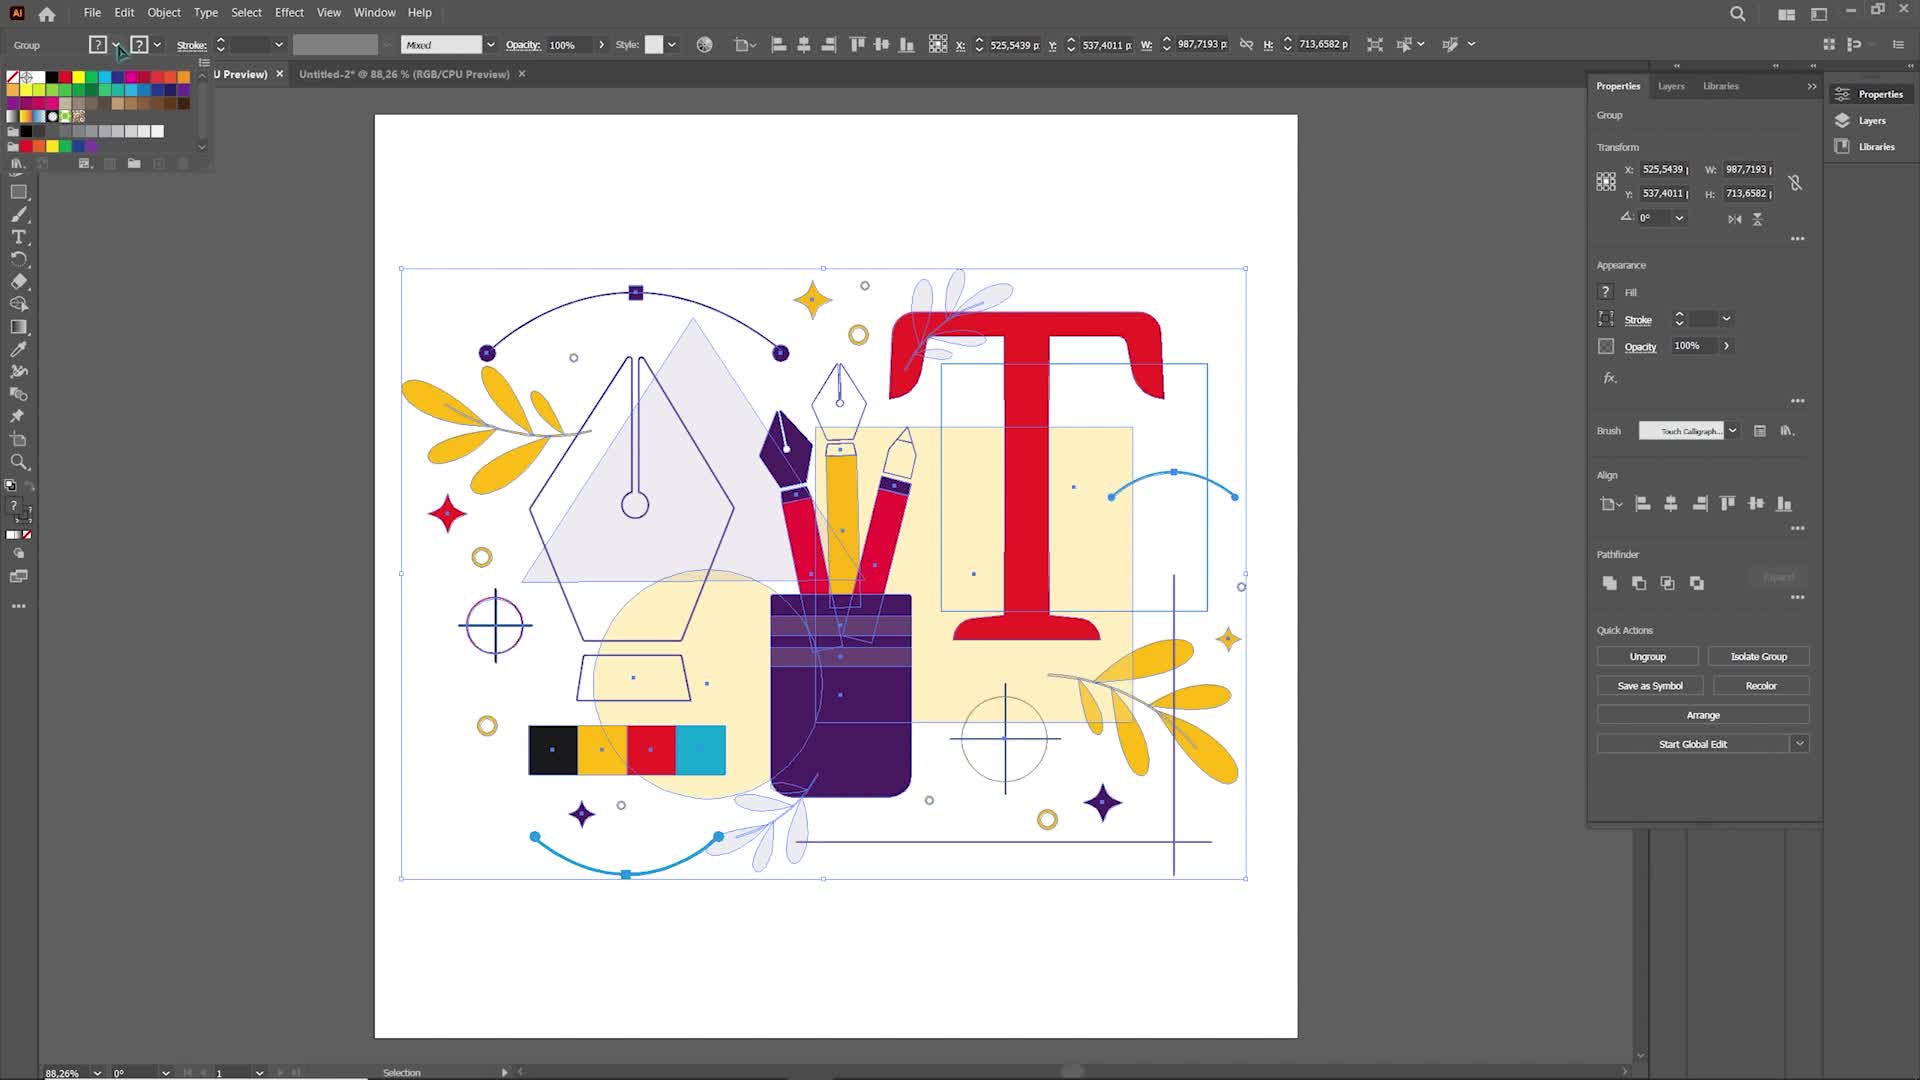This screenshot has width=1920, height=1080.
Task: Select the Type tool
Action: (x=18, y=237)
